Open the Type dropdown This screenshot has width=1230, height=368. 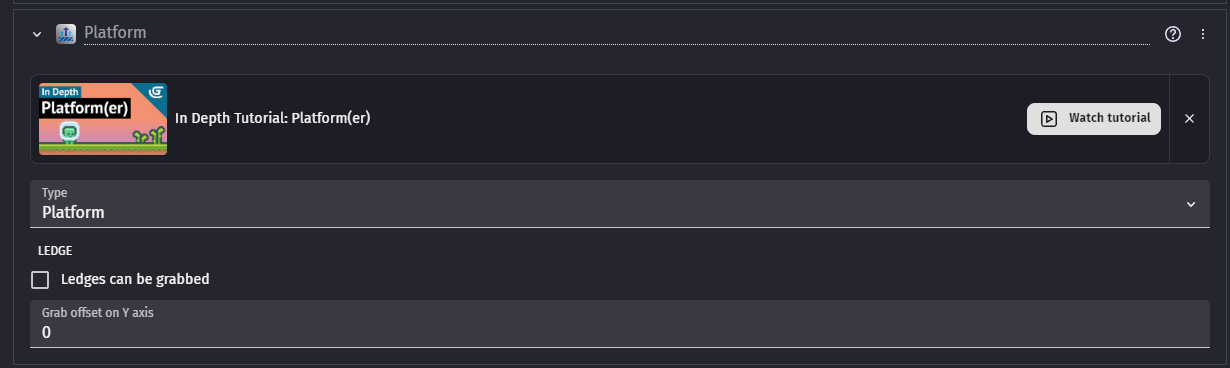[x=620, y=204]
